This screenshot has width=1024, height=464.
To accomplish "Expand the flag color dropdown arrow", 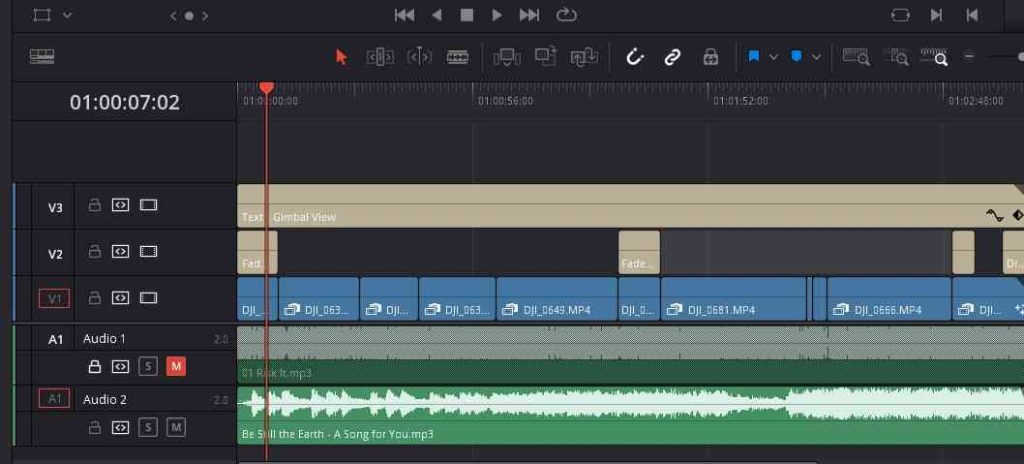I will tap(773, 57).
